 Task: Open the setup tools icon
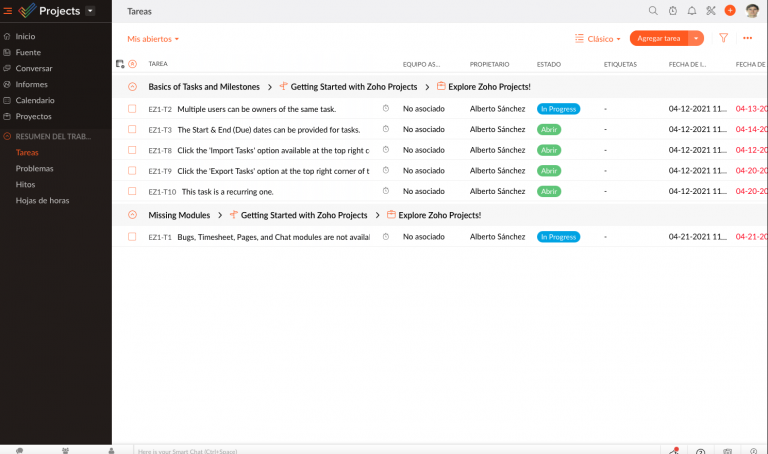tap(711, 11)
